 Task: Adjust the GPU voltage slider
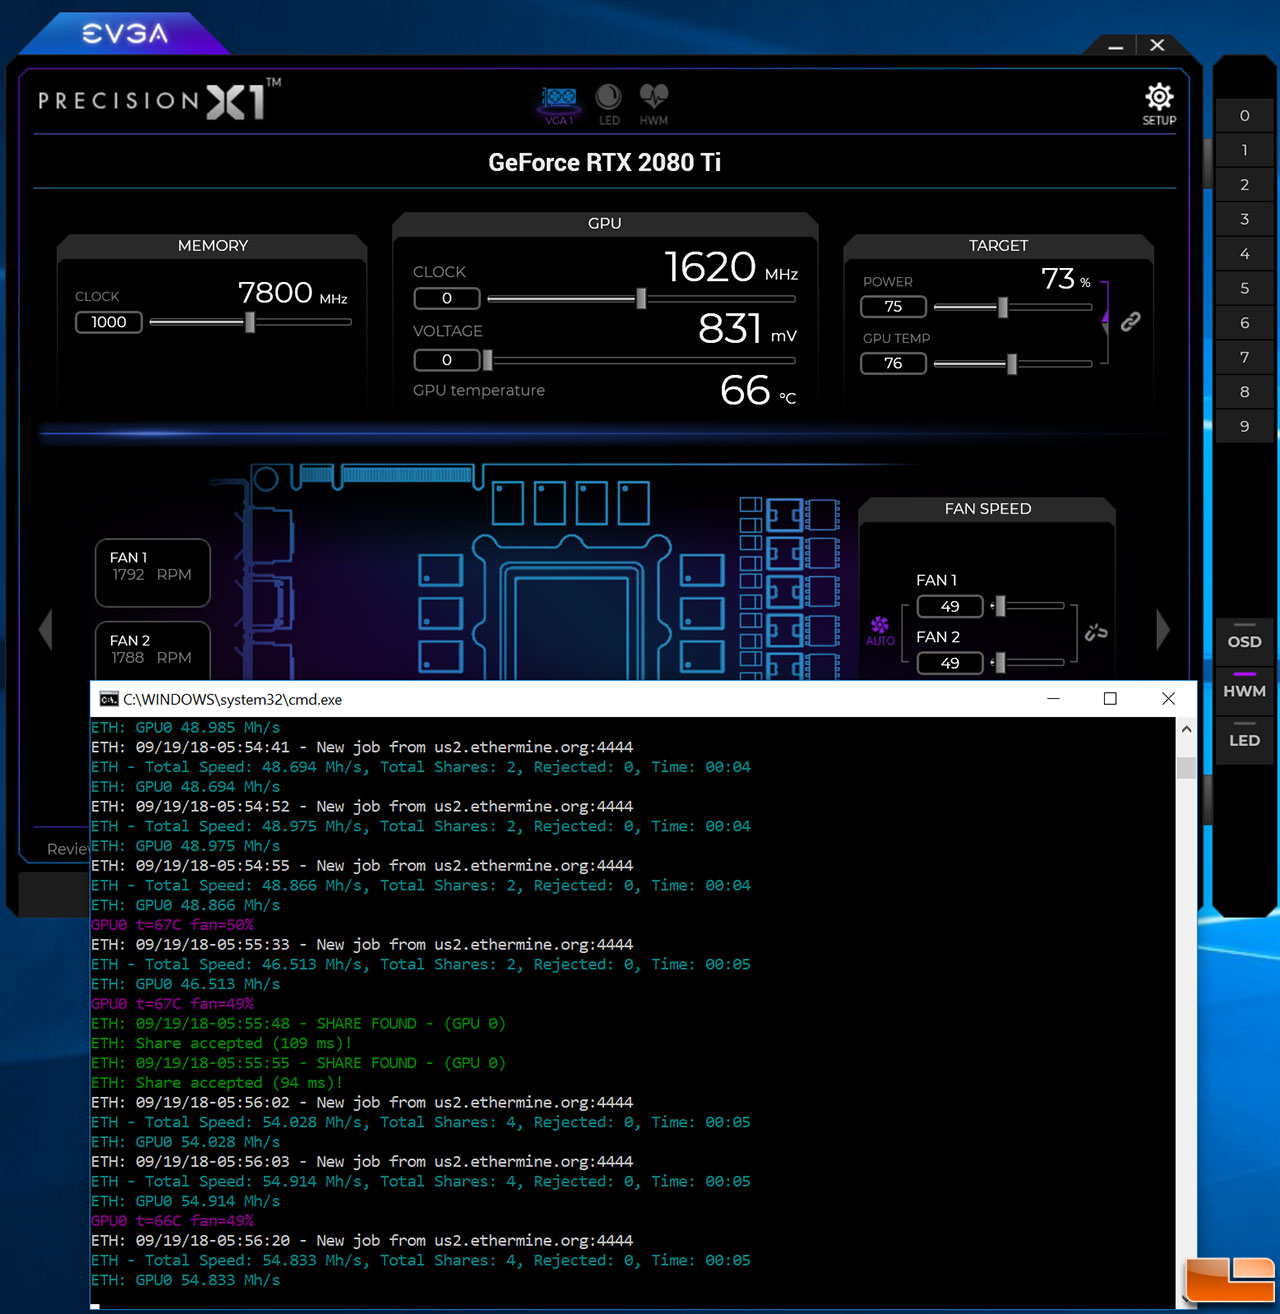click(x=487, y=360)
